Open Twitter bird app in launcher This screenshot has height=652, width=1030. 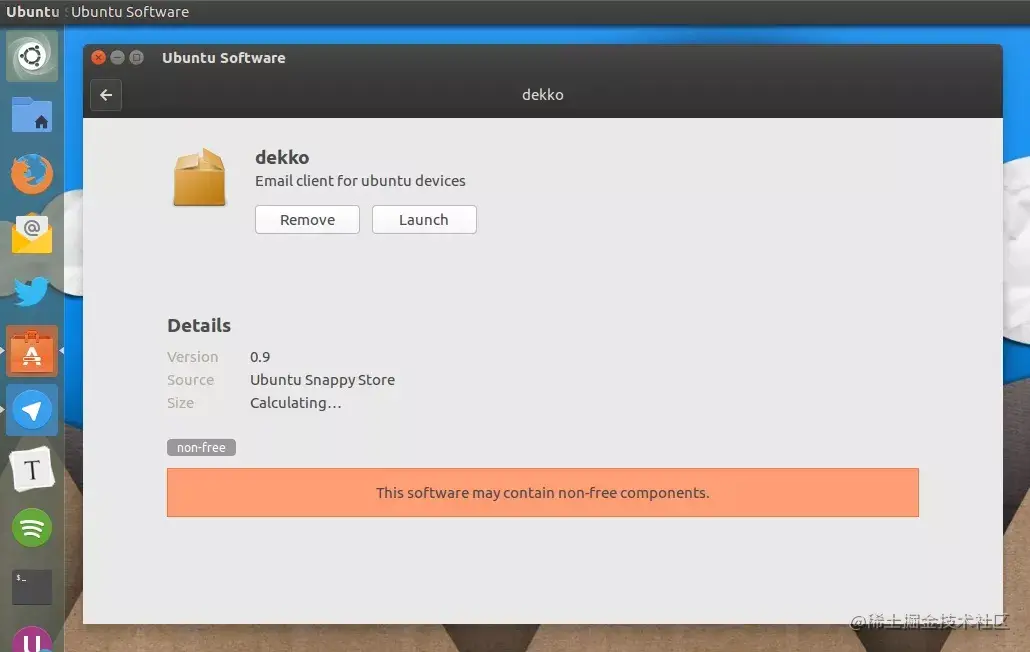pyautogui.click(x=32, y=292)
